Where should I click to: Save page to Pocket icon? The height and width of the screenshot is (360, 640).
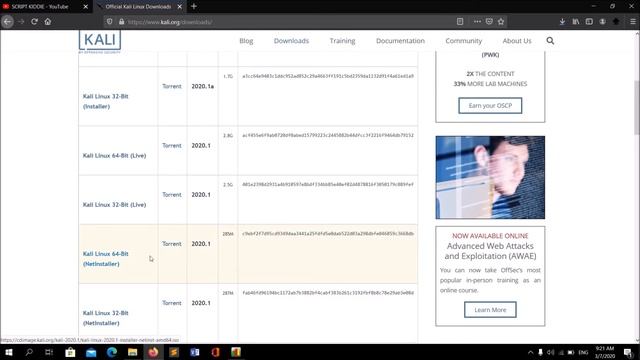[x=489, y=22]
